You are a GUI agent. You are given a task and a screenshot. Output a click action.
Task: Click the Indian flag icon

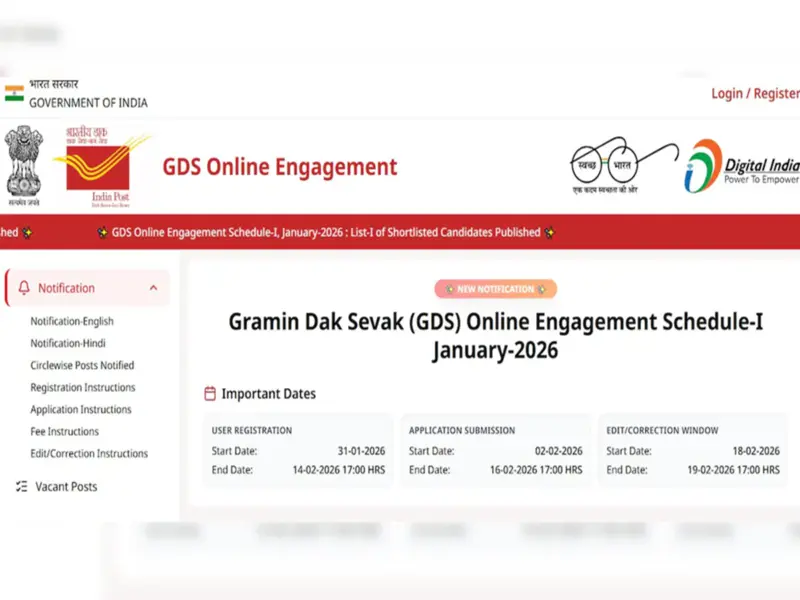point(14,94)
